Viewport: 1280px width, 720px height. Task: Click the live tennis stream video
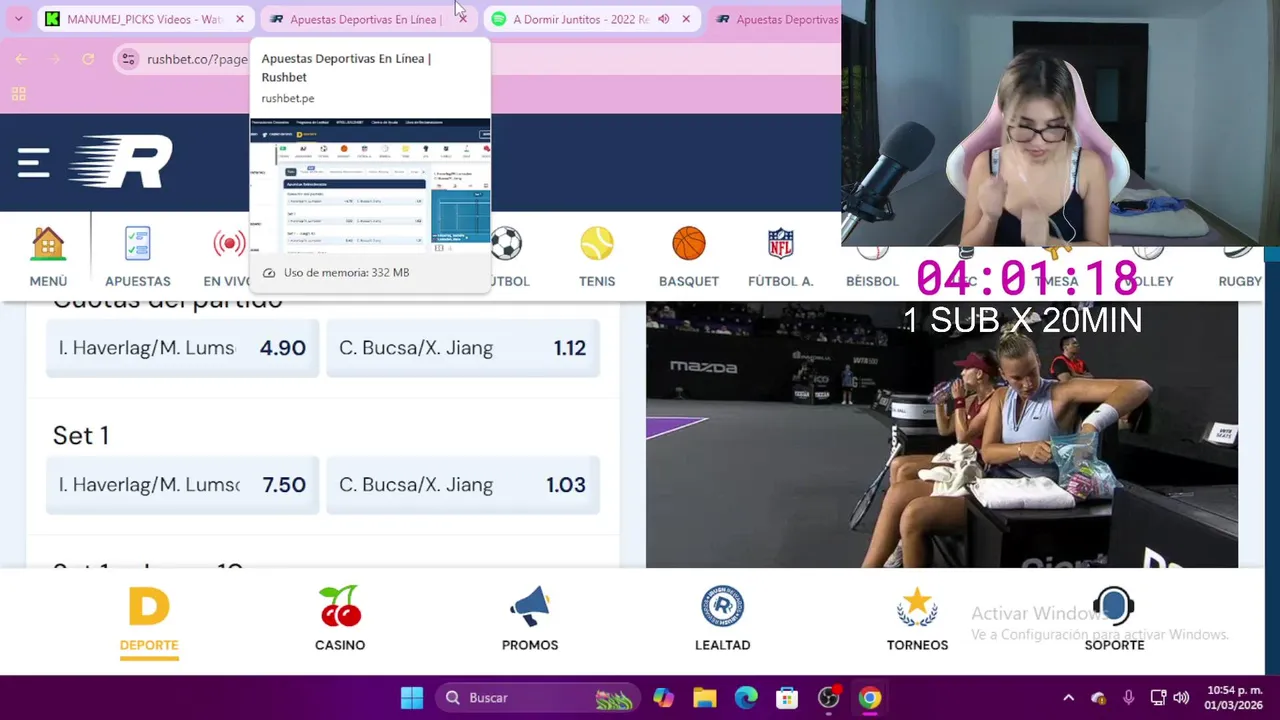tap(942, 435)
